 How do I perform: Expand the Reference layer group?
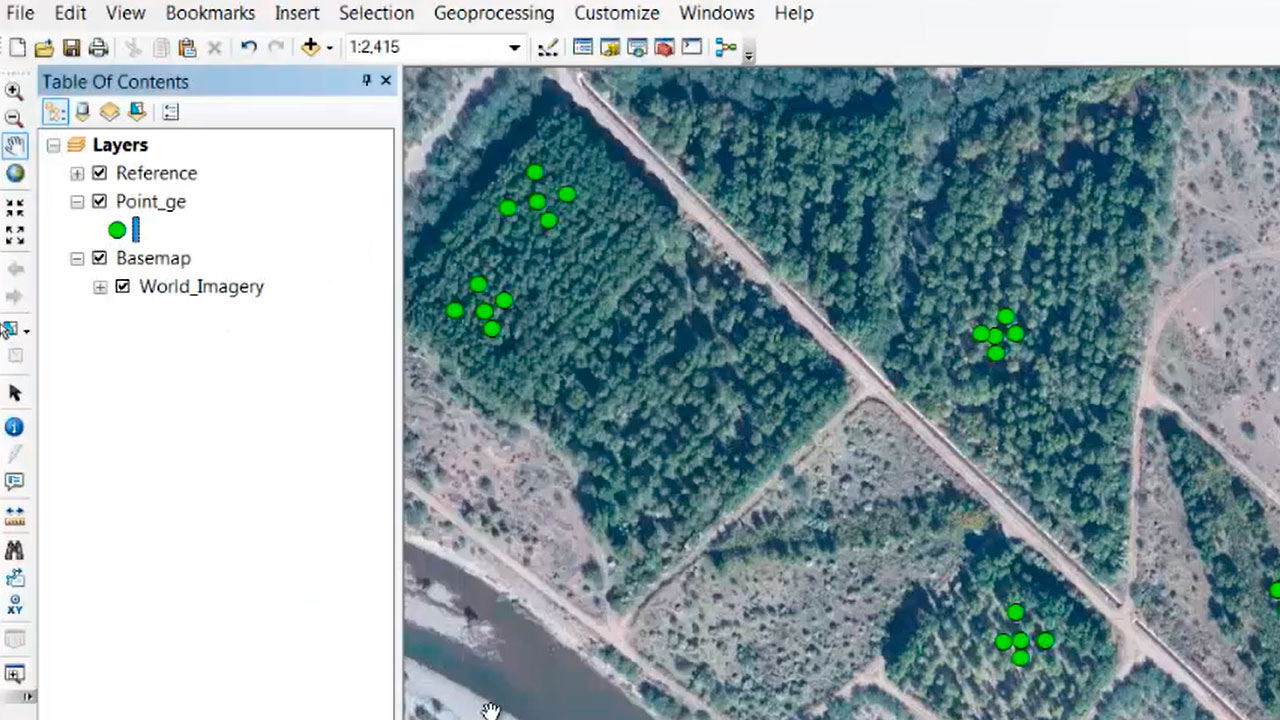click(77, 173)
